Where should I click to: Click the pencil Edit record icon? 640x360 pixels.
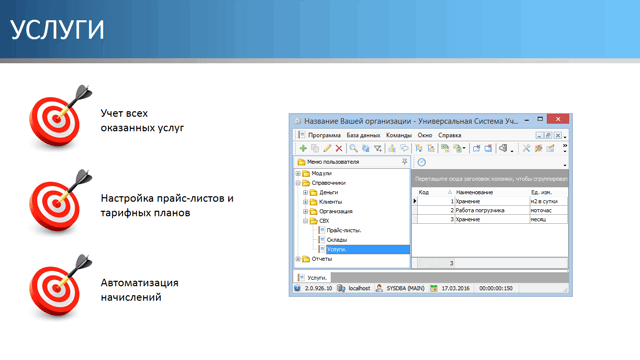click(327, 148)
